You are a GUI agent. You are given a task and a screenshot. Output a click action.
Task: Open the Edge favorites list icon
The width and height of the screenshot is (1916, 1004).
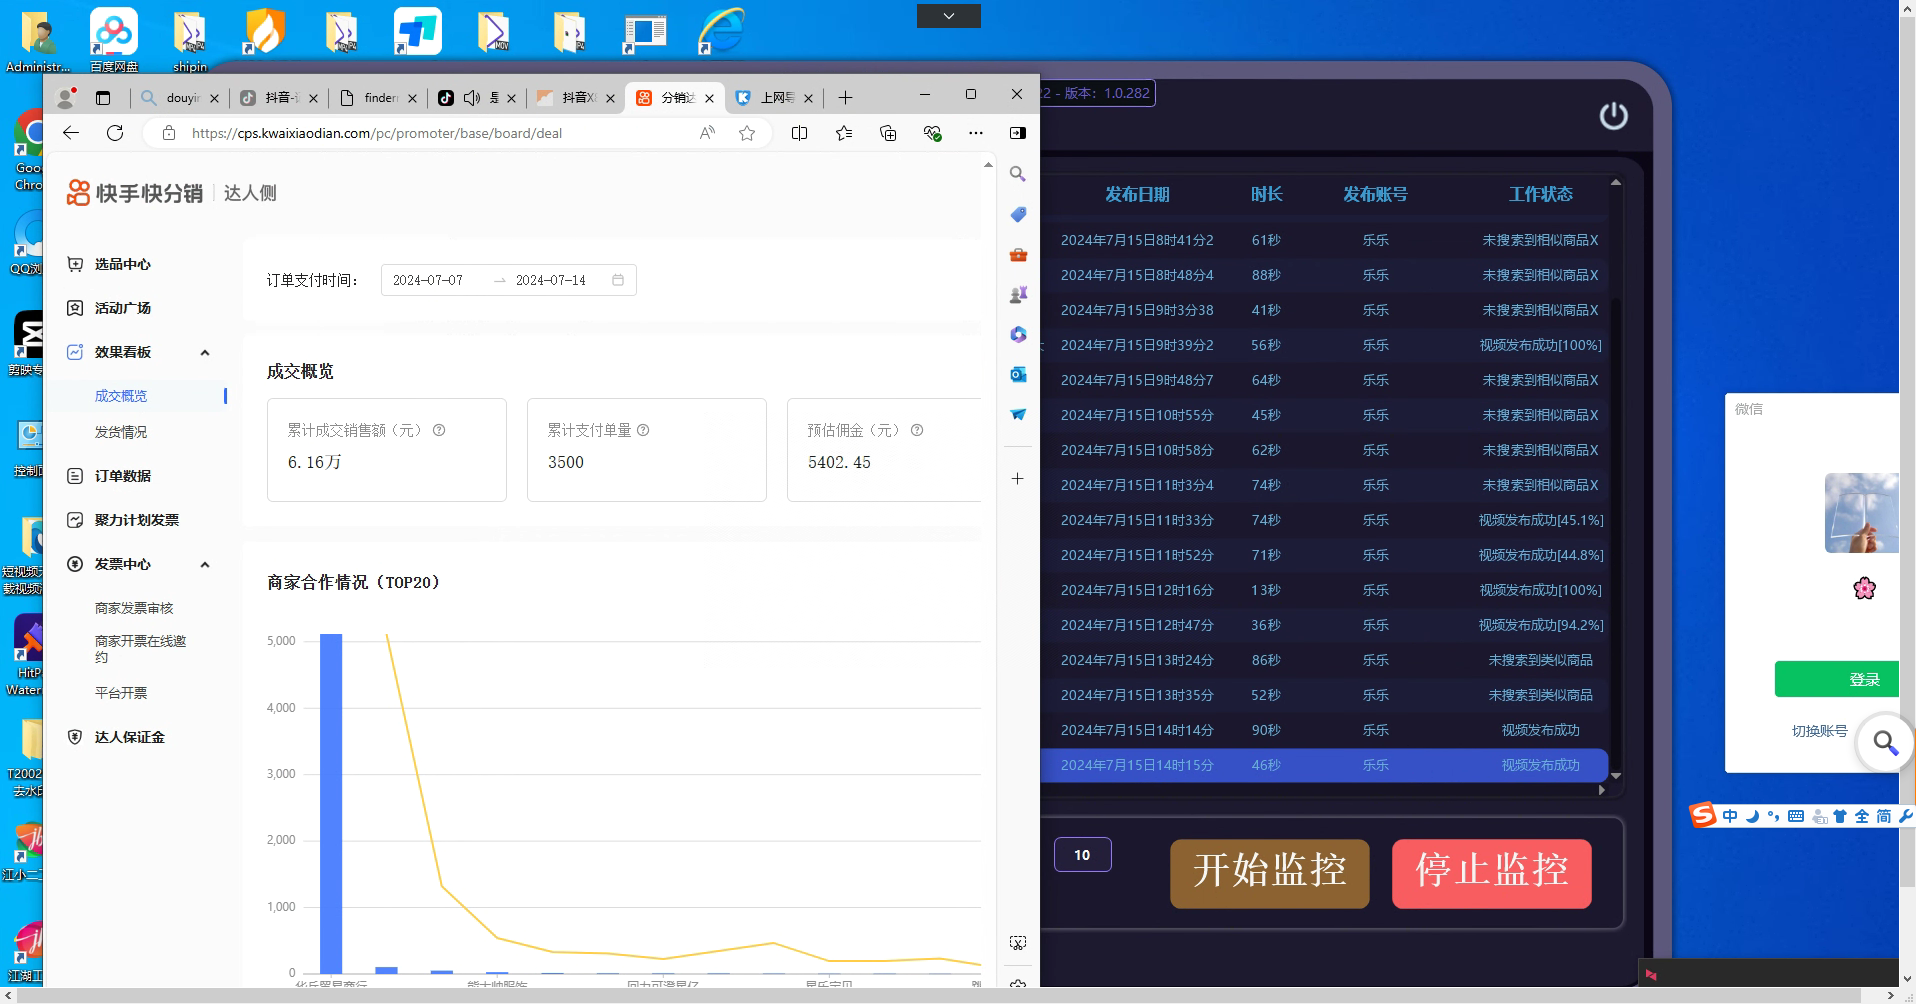(x=844, y=133)
